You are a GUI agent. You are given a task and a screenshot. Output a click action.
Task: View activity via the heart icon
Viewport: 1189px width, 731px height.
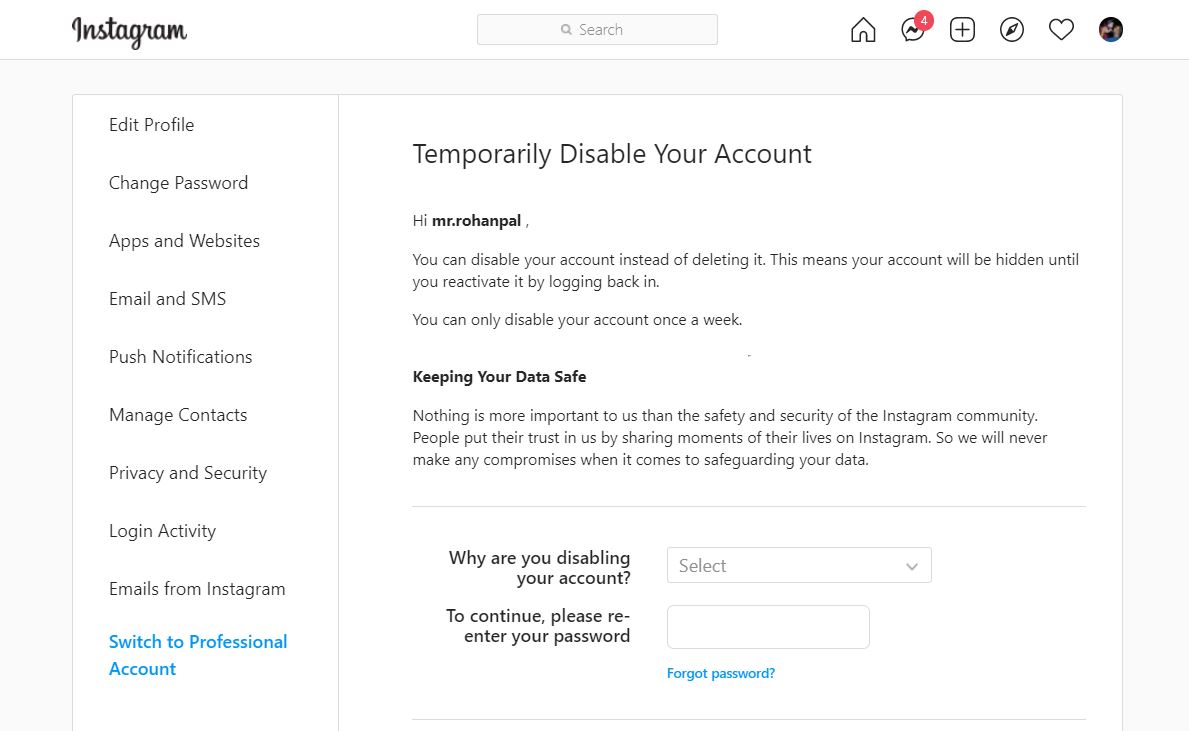click(1061, 30)
